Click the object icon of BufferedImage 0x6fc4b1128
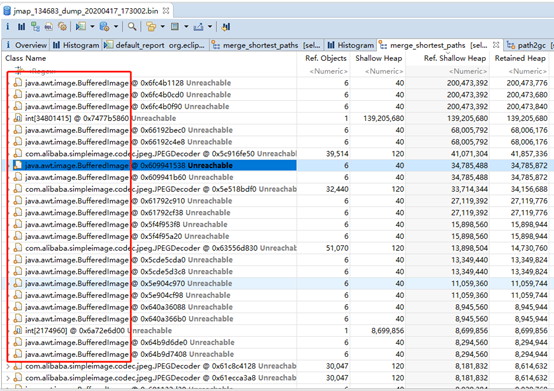The height and width of the screenshot is (391, 554). coord(18,83)
